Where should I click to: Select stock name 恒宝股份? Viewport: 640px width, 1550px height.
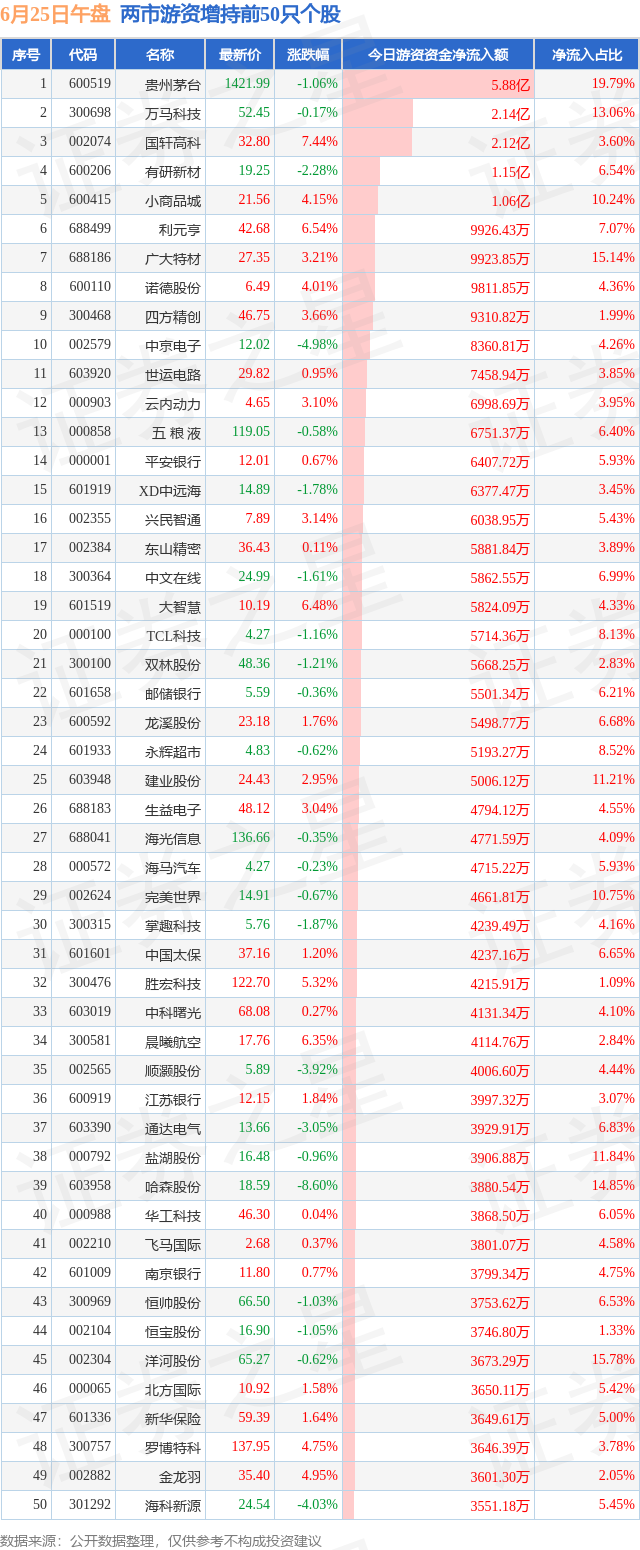click(173, 1331)
